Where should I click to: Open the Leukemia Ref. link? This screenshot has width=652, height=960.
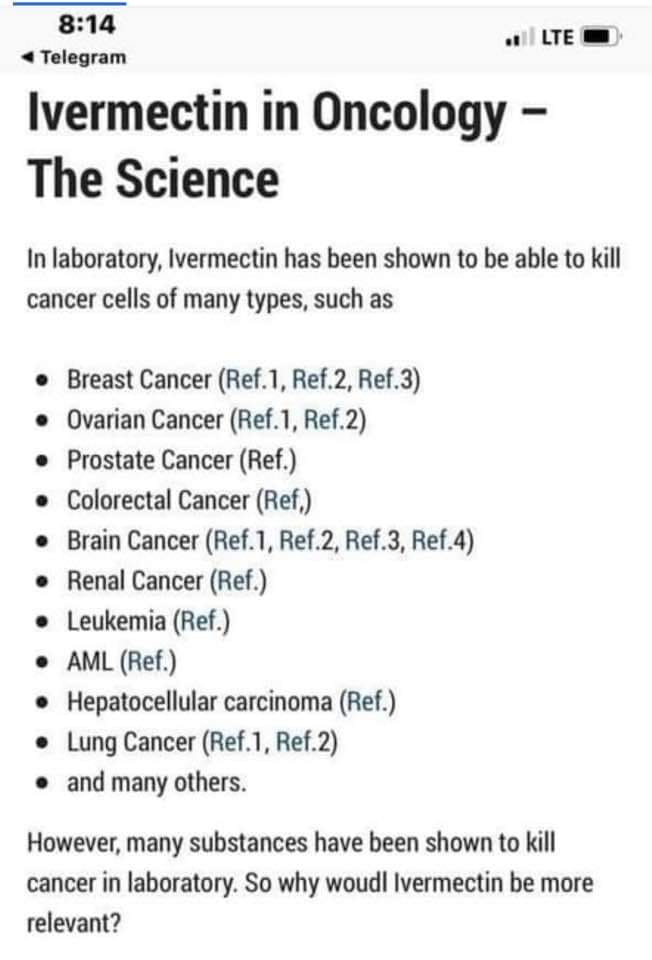[x=201, y=621]
